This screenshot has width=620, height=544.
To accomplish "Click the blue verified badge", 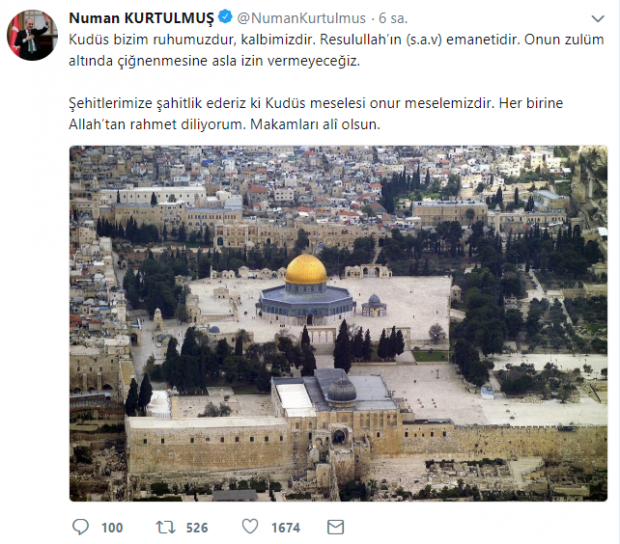I will point(225,17).
